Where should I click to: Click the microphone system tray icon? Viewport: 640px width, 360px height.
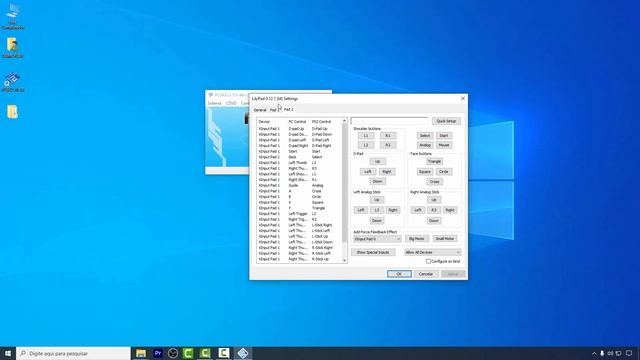(x=602, y=353)
